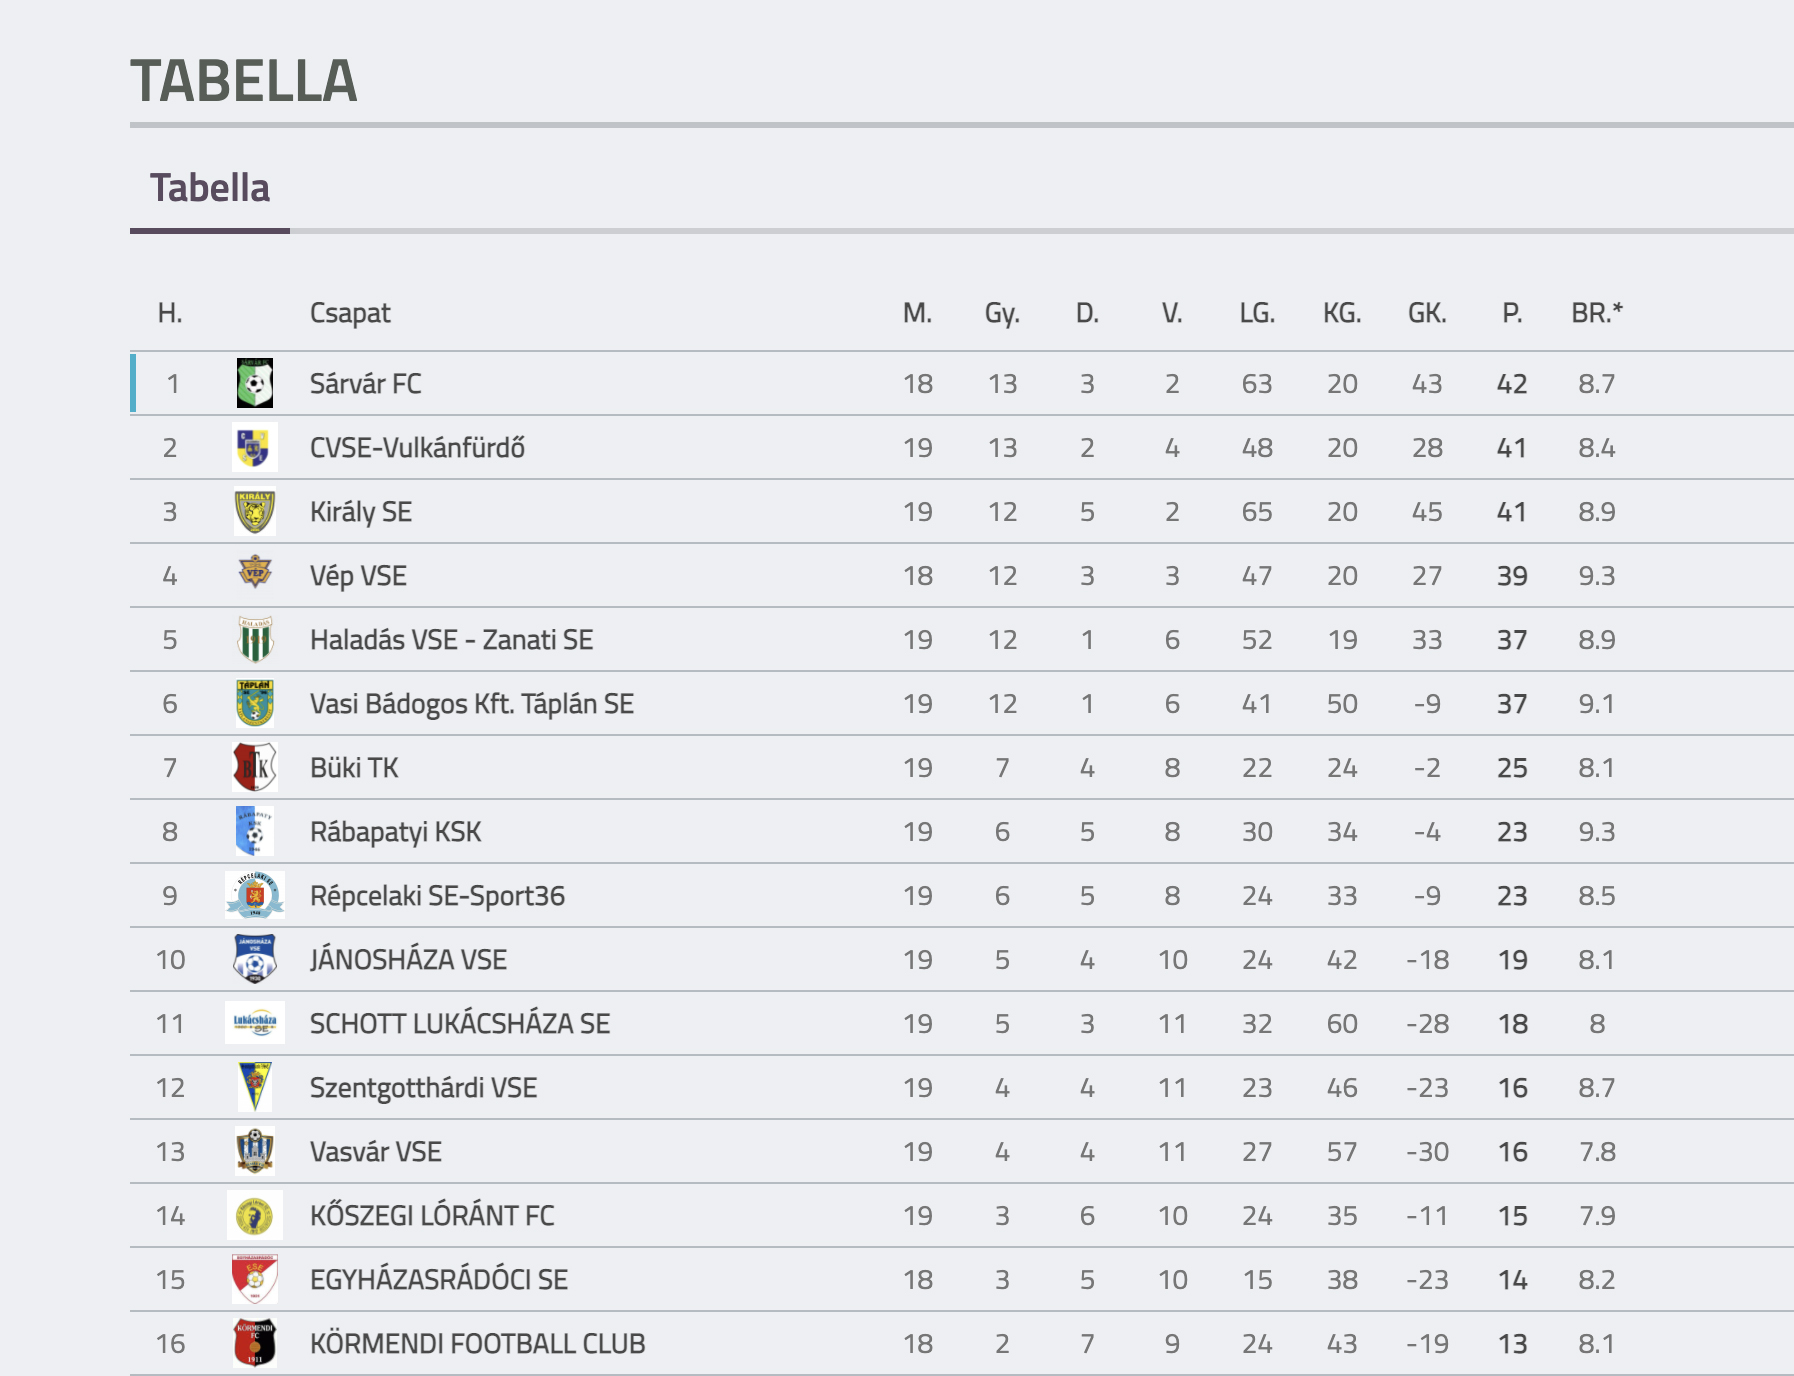The height and width of the screenshot is (1376, 1794).
Task: Open the Rábapatyi KSK team page
Action: tap(396, 832)
